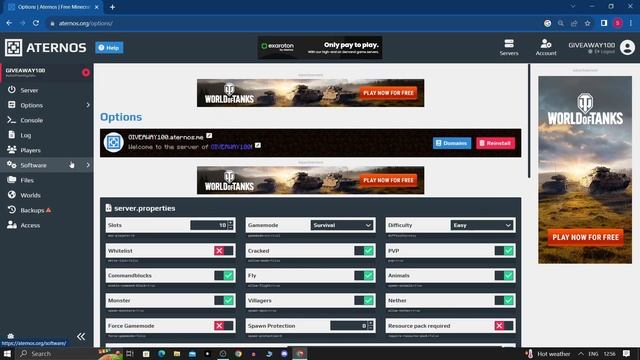Click the user avatar icon
The height and width of the screenshot is (360, 640).
coord(627,47)
